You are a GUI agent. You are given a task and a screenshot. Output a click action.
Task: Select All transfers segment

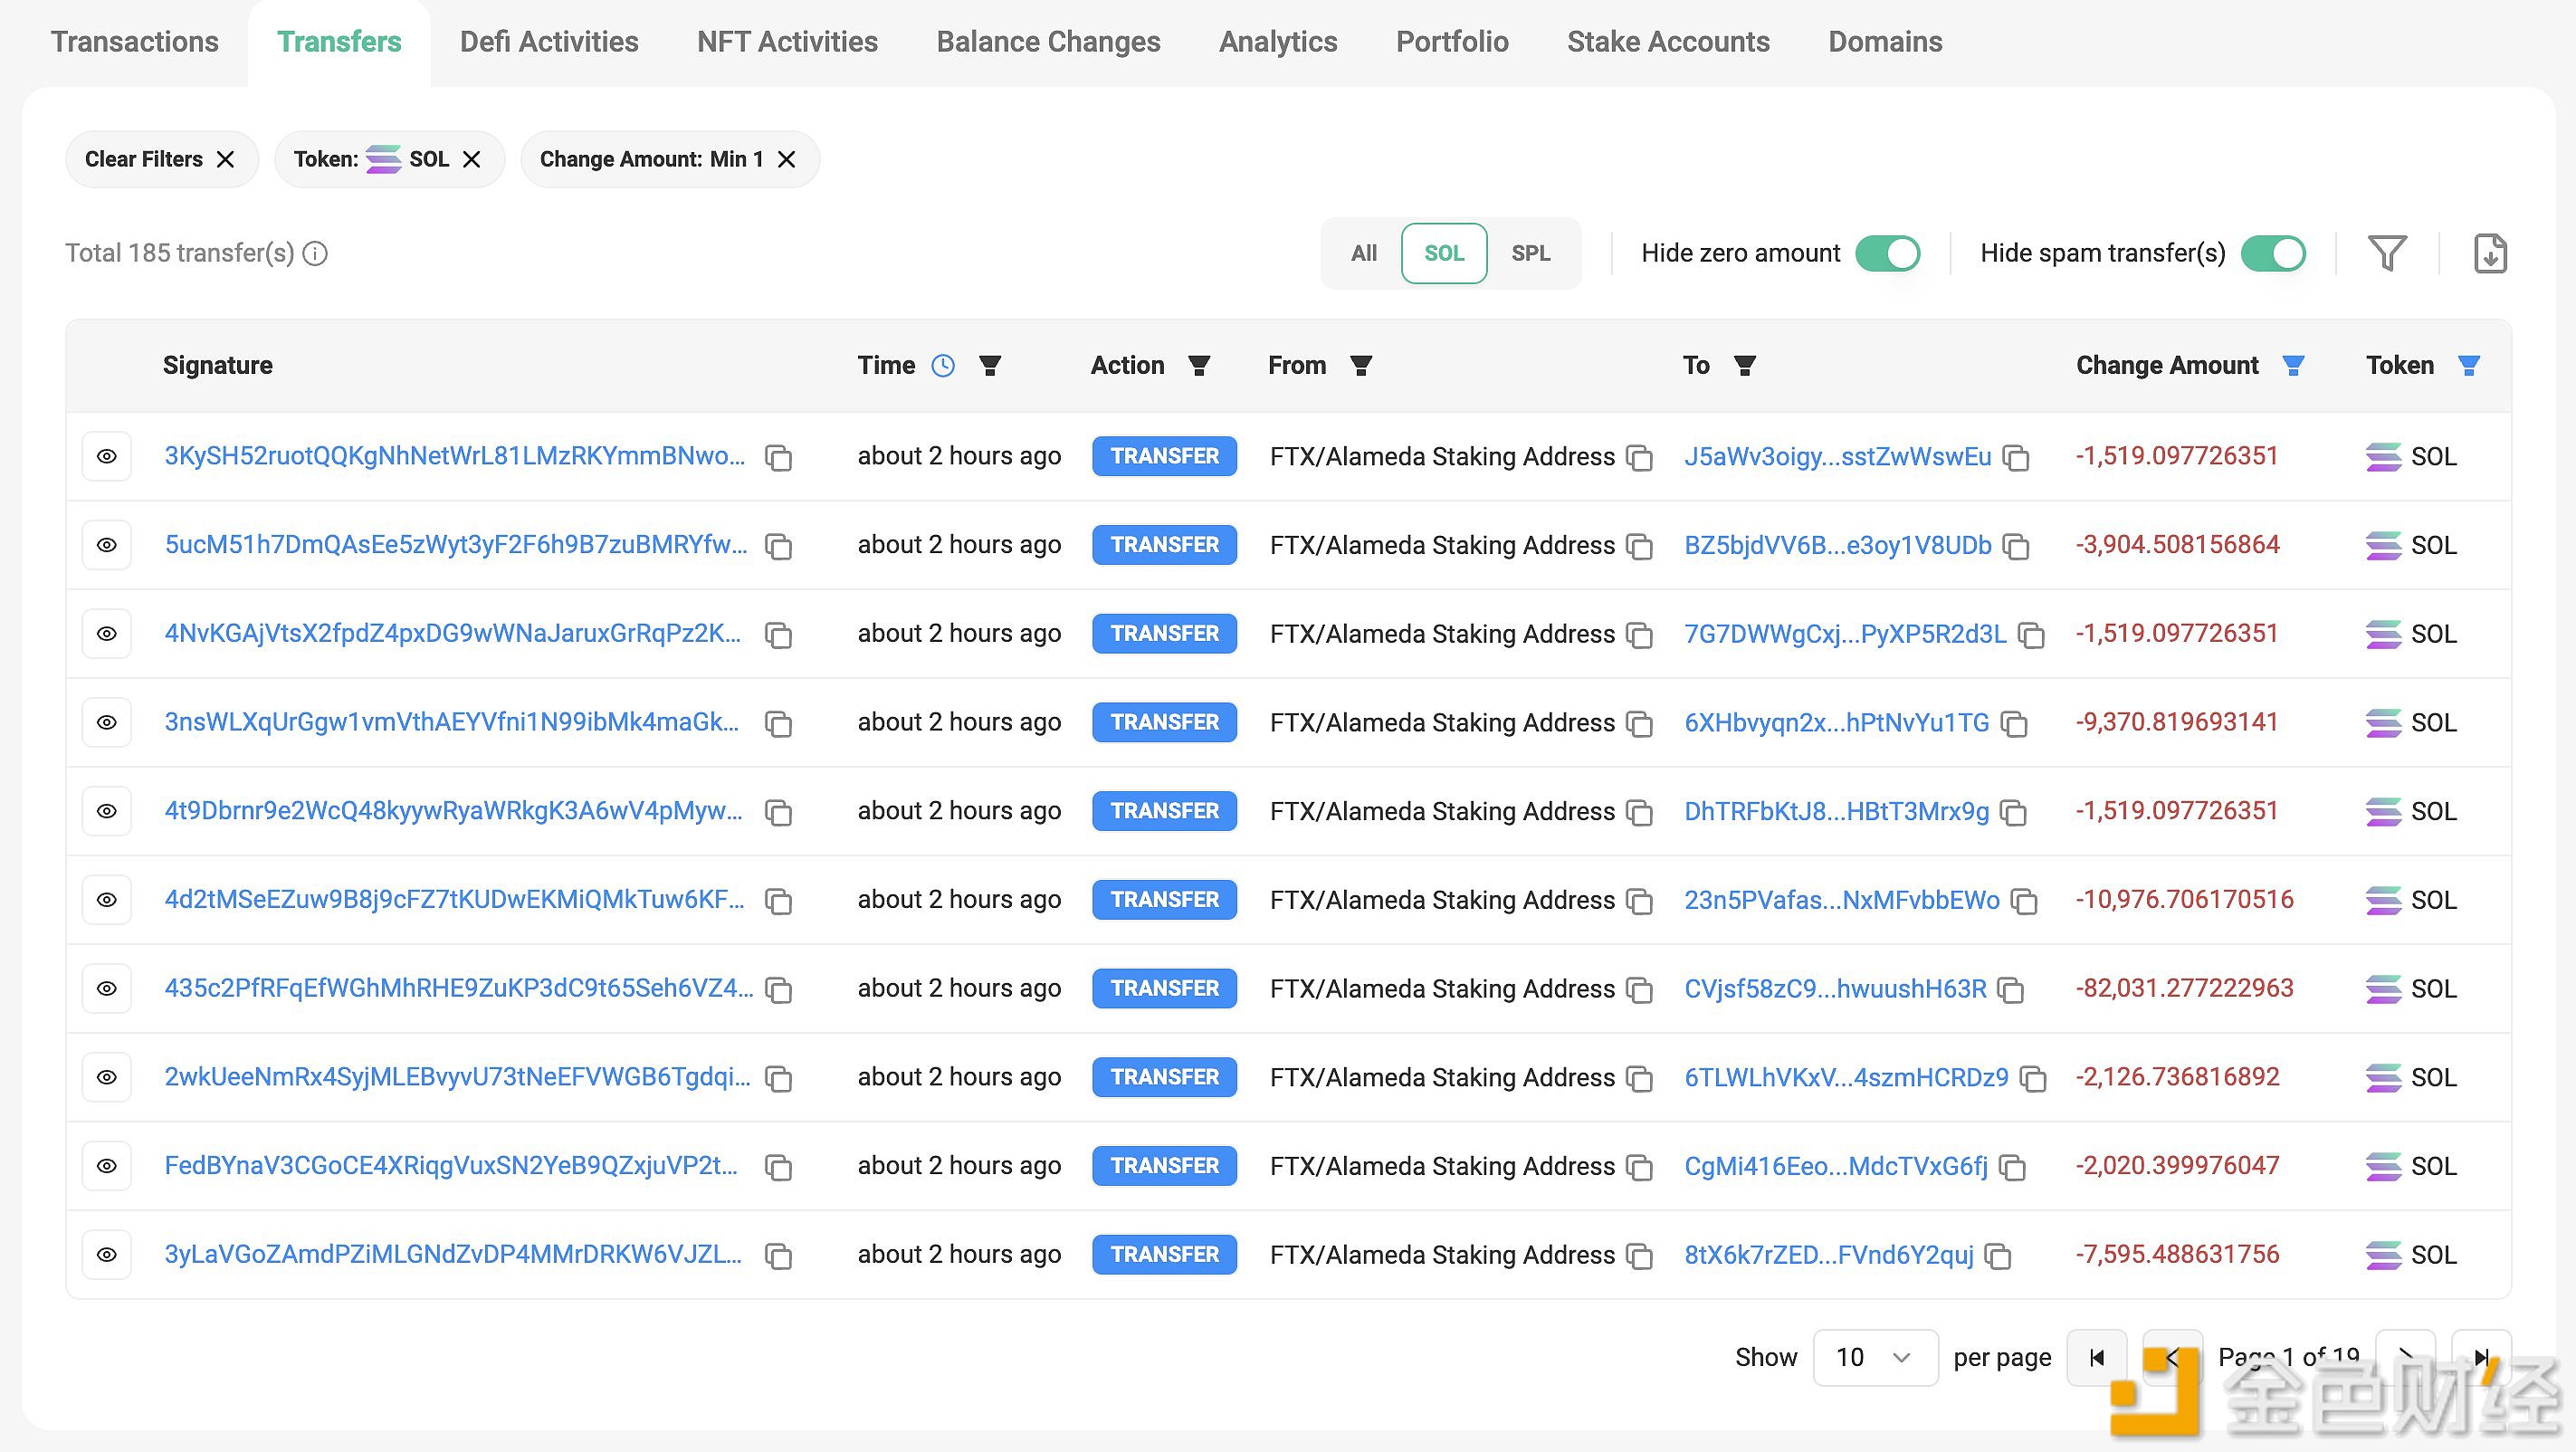pyautogui.click(x=1363, y=253)
